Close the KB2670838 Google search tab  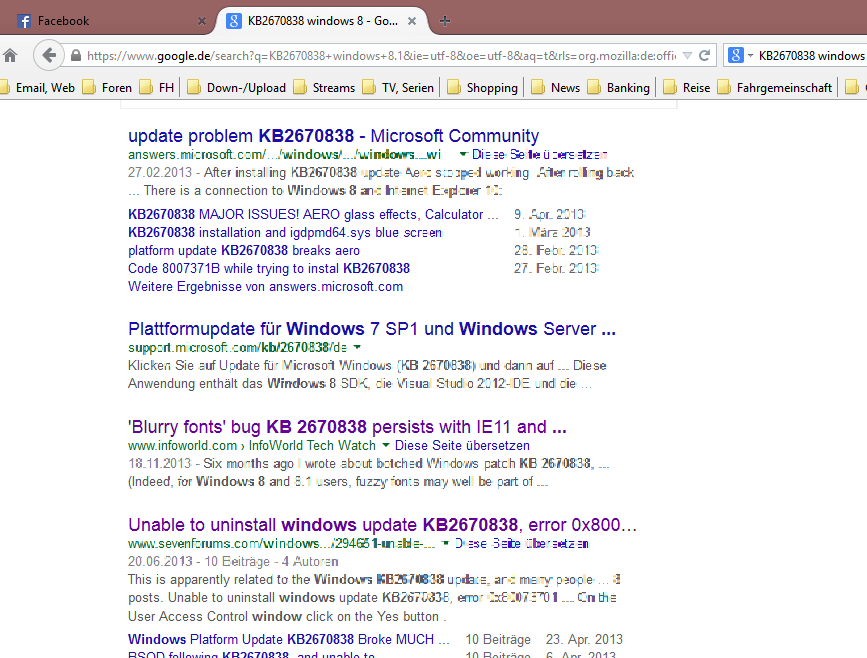[412, 21]
